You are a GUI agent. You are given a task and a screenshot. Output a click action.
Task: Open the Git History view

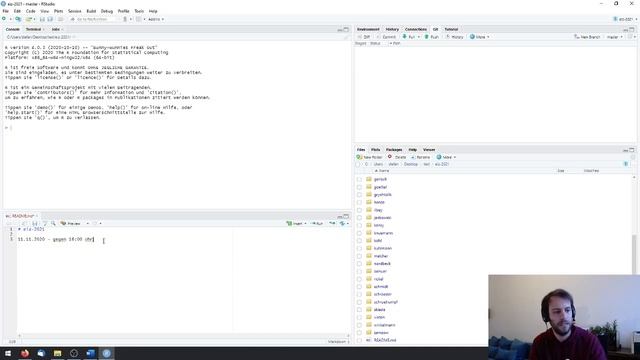point(455,37)
